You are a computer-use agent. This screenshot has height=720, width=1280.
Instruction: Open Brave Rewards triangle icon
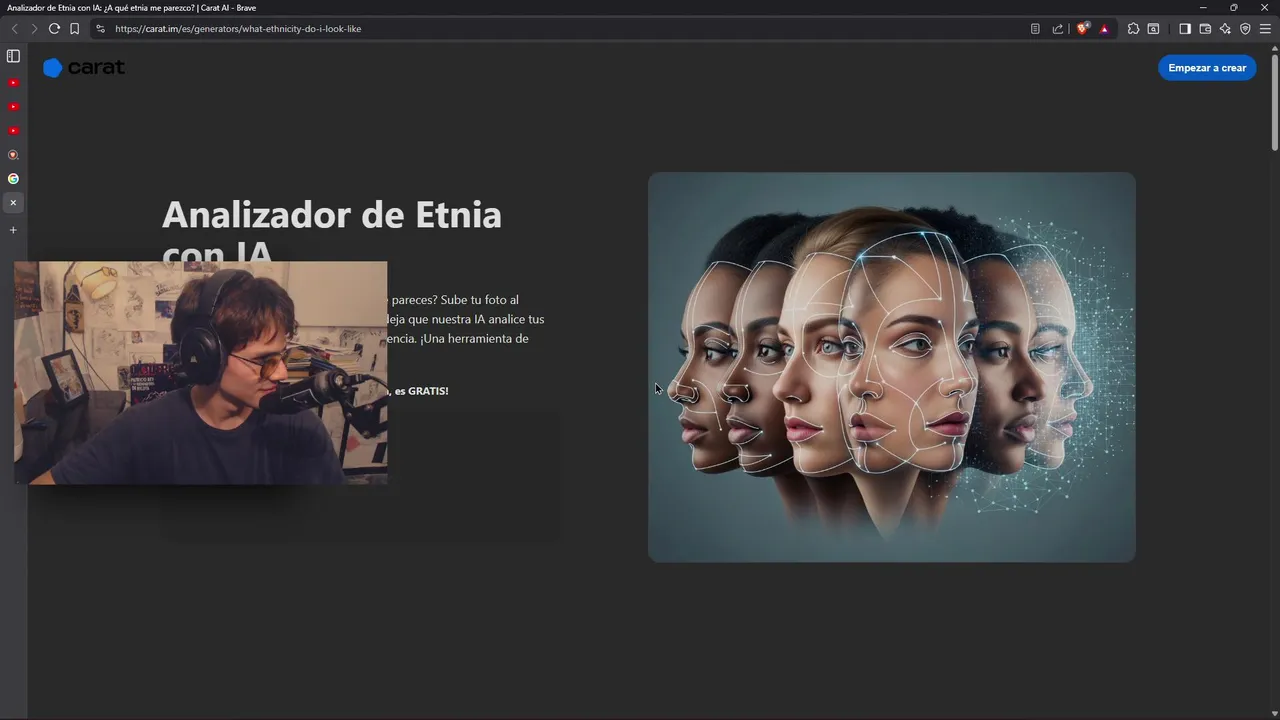click(1104, 29)
